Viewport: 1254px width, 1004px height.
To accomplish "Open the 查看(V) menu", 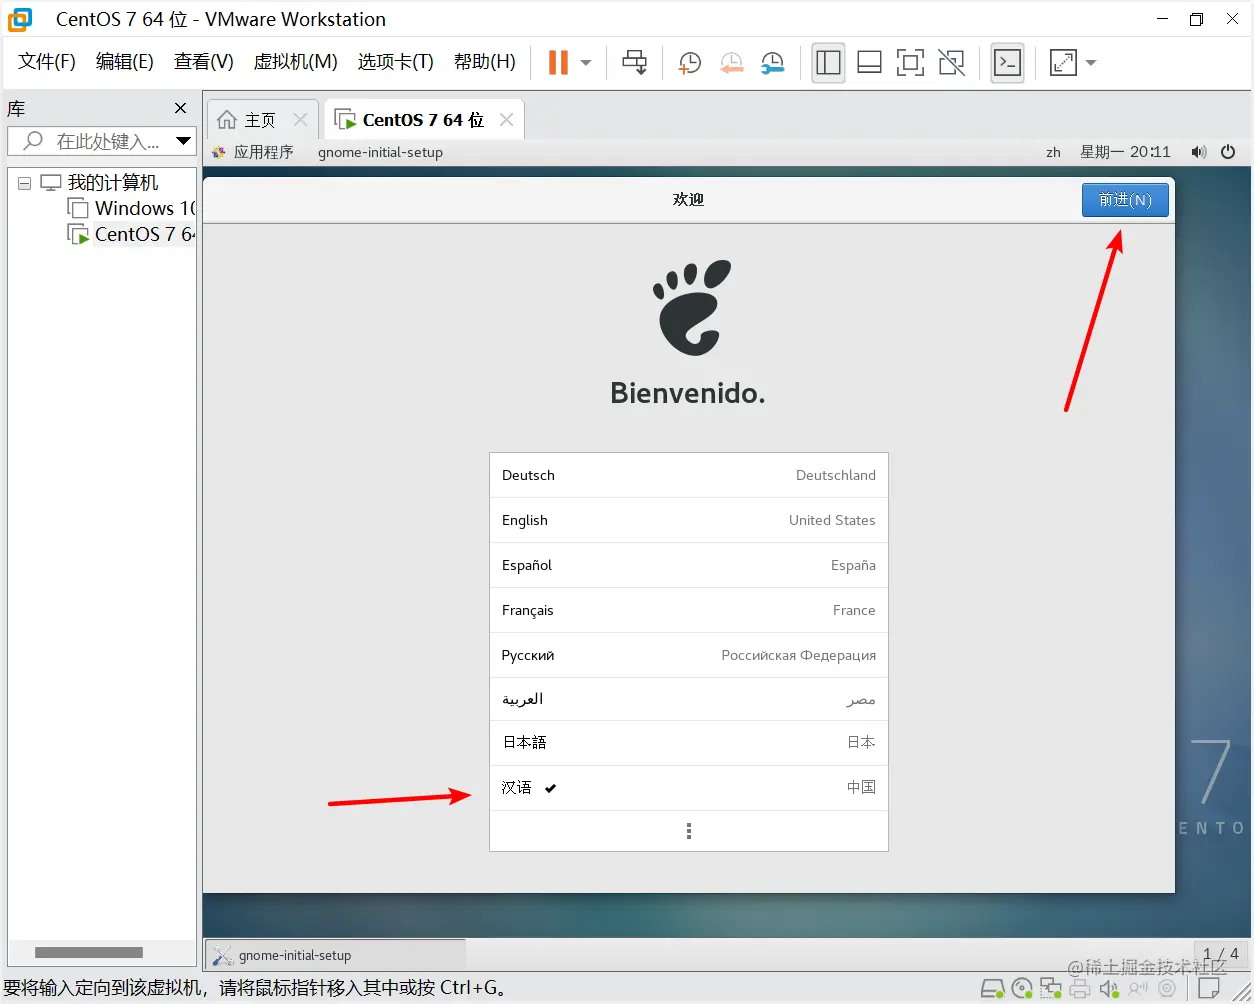I will tap(204, 62).
